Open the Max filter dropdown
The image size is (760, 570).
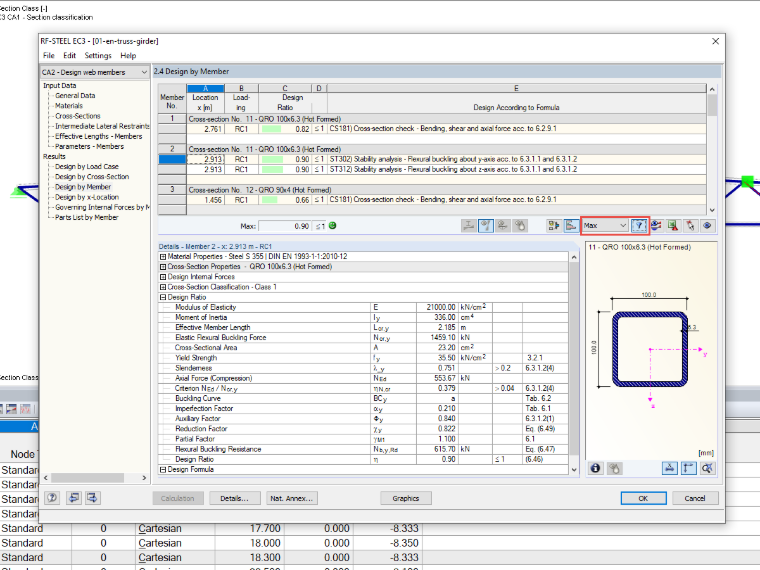click(605, 225)
